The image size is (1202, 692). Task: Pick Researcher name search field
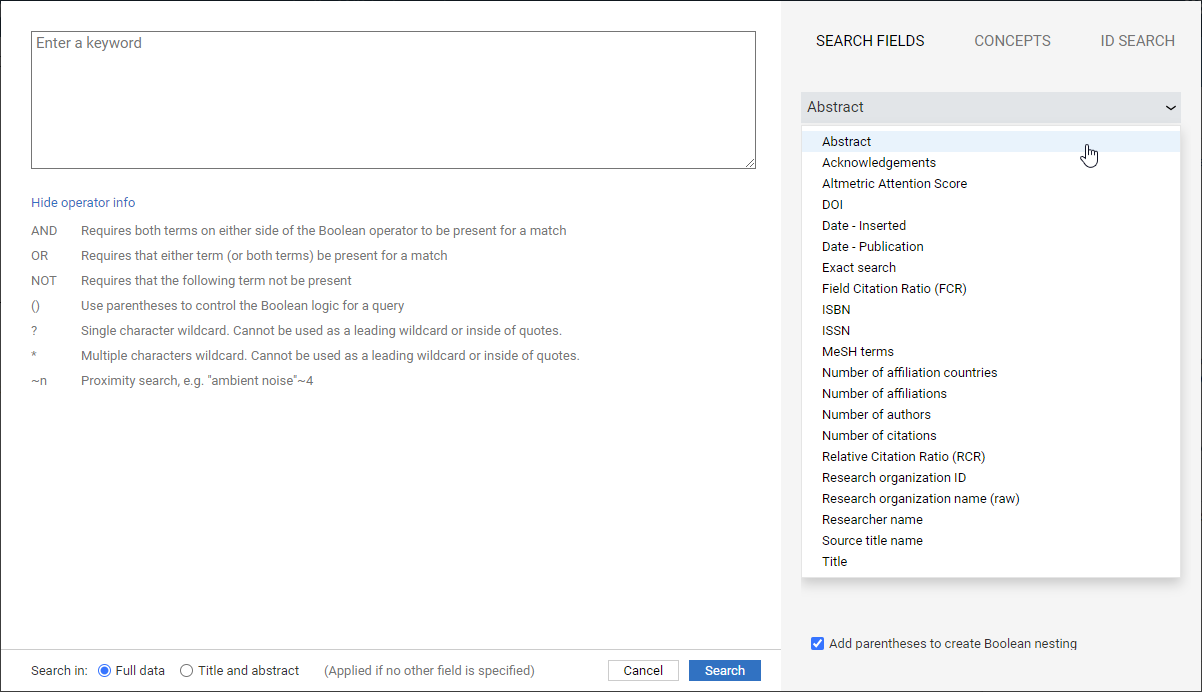tap(872, 520)
